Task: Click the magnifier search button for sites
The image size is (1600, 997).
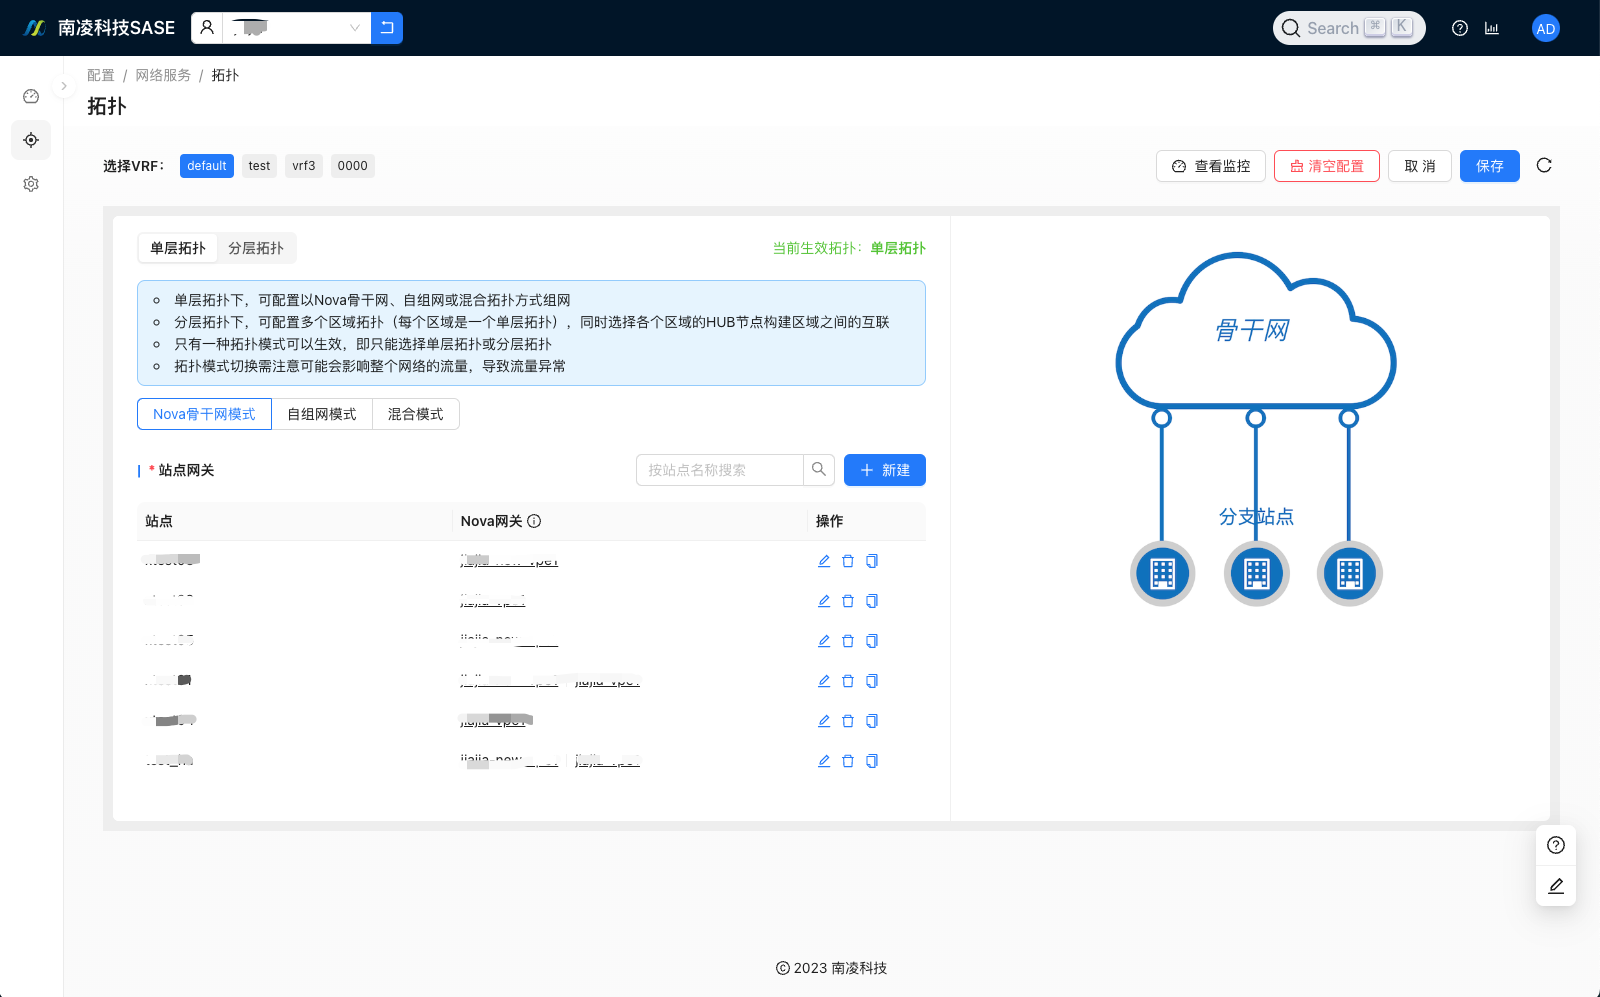Action: pos(819,470)
